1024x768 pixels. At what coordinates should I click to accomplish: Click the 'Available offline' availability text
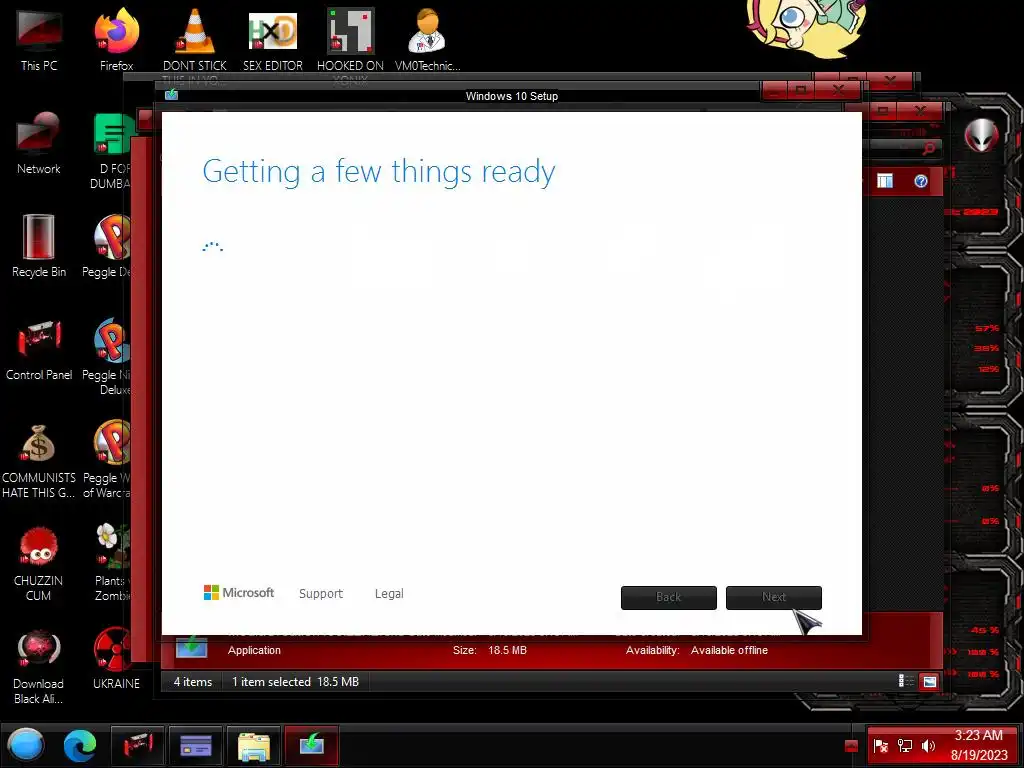(729, 650)
